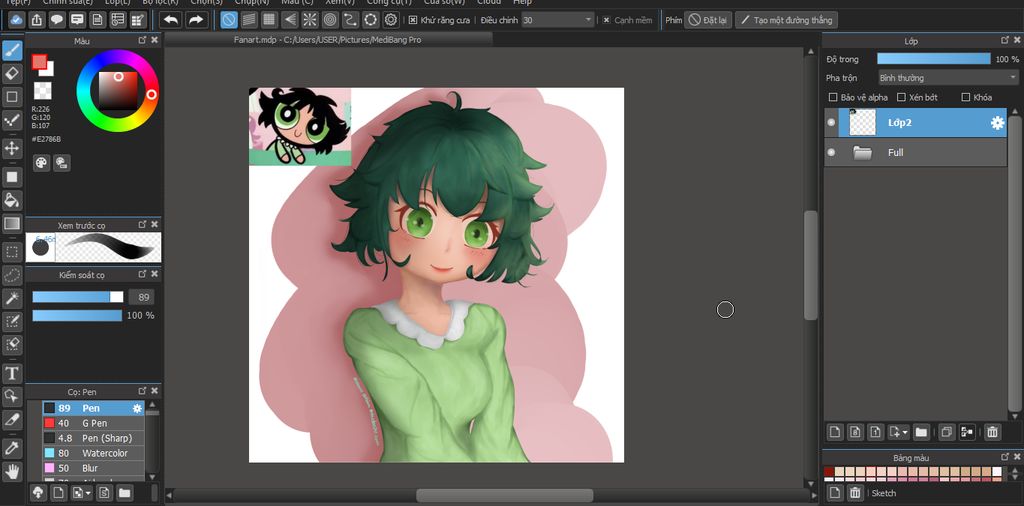
Task: Select the Magic Wand tool
Action: [x=12, y=298]
